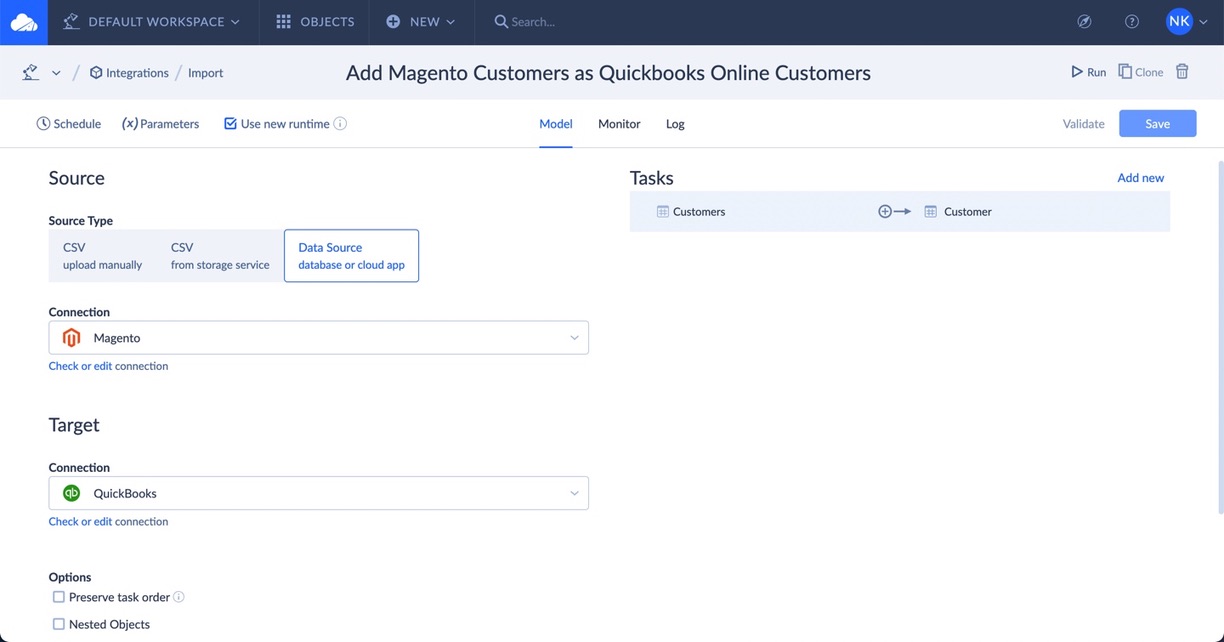
Task: Go to Import in breadcrumb
Action: [206, 73]
